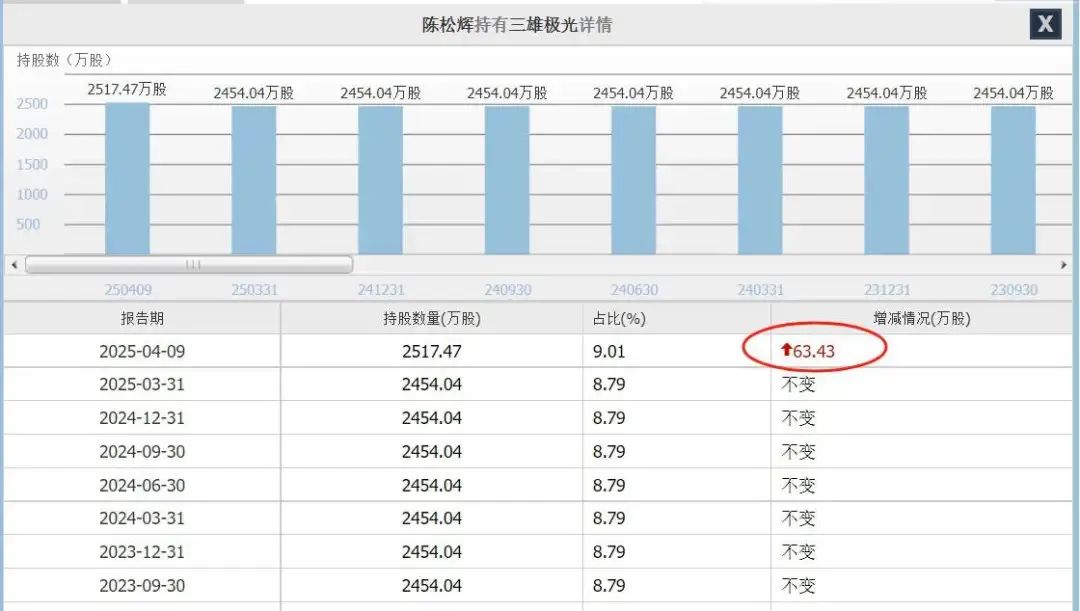Click 不变 in the 2024-12-31 row
1080x611 pixels.
pyautogui.click(x=798, y=418)
